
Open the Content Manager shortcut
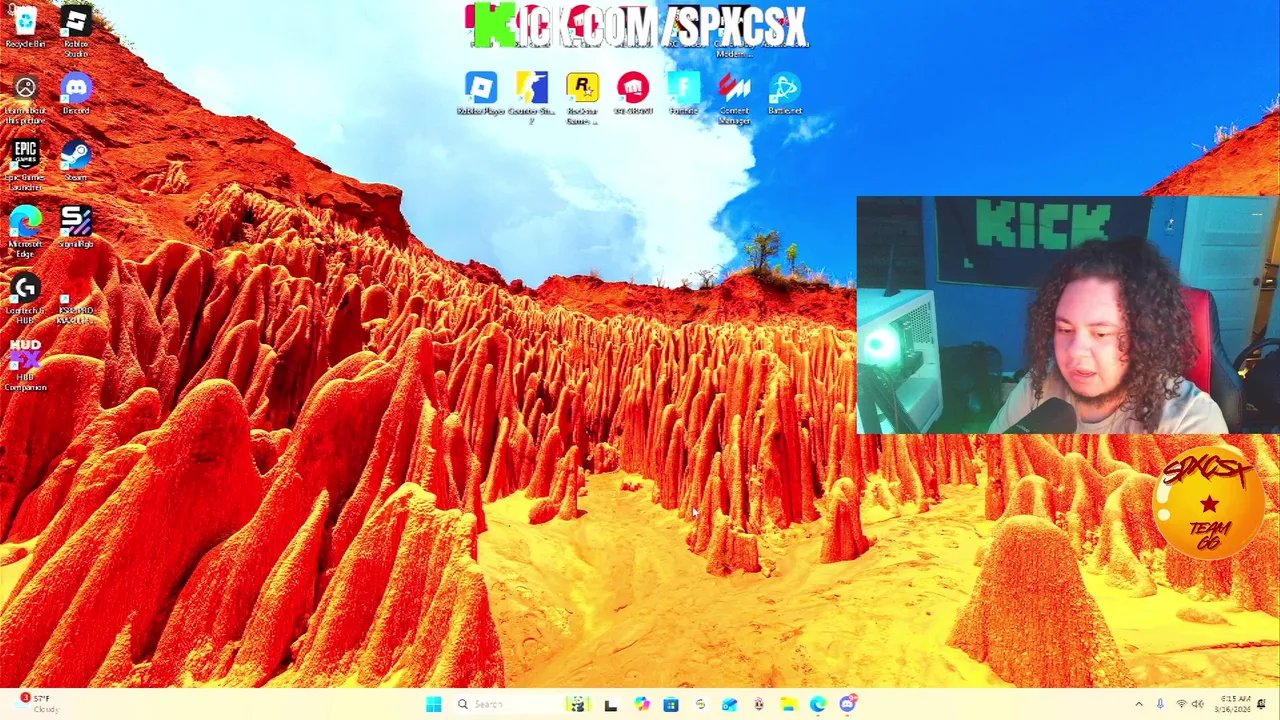point(734,98)
